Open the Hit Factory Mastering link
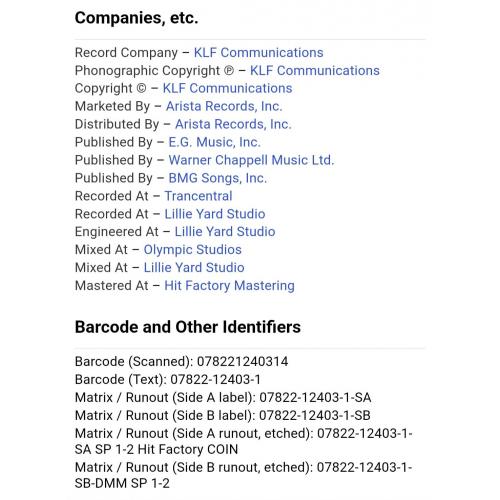Screen dimensions: 500x500 [x=229, y=286]
